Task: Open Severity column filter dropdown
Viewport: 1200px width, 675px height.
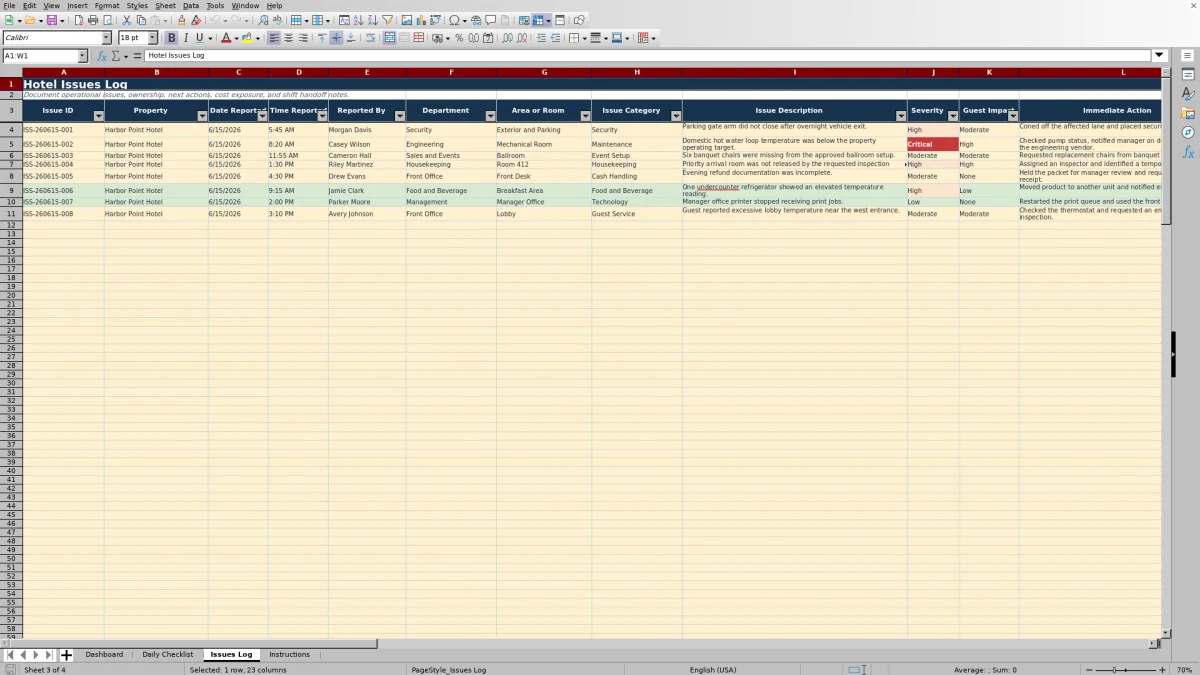Action: (953, 116)
